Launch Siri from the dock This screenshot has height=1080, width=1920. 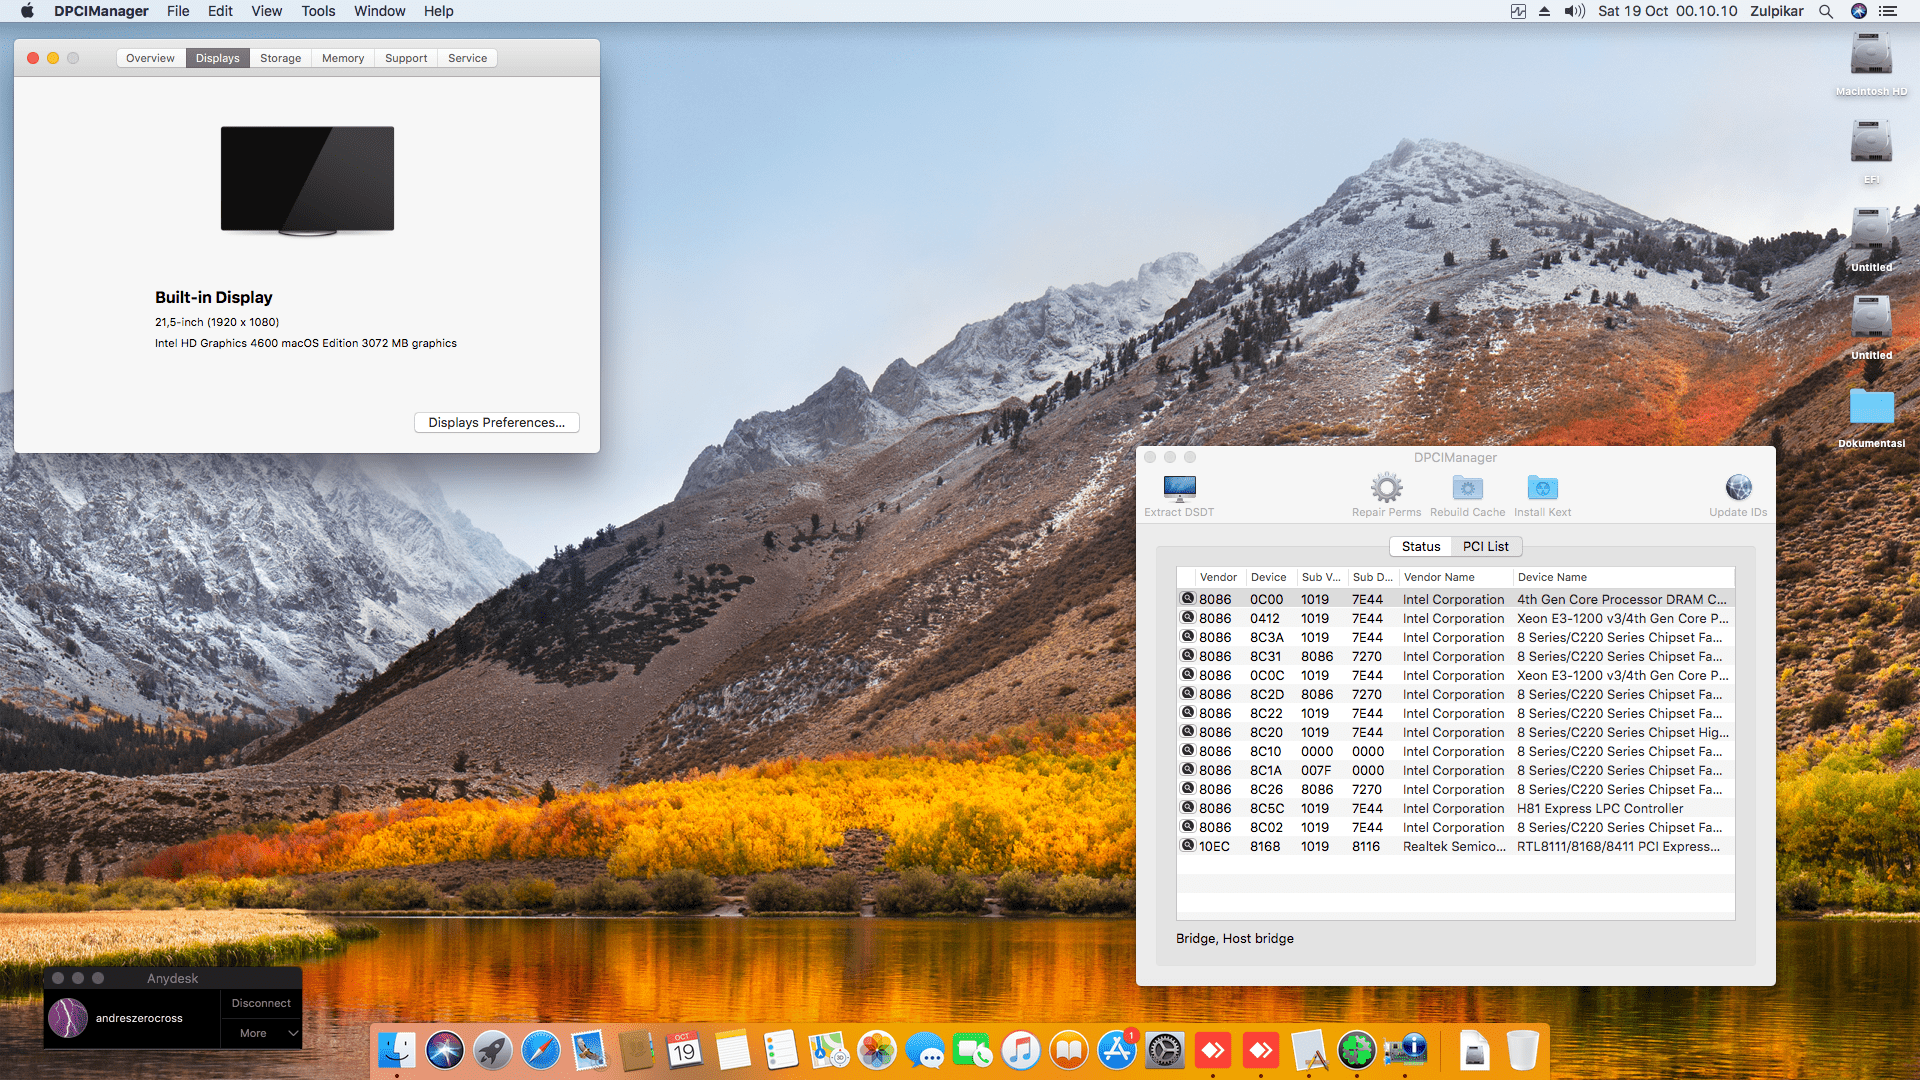(445, 1051)
